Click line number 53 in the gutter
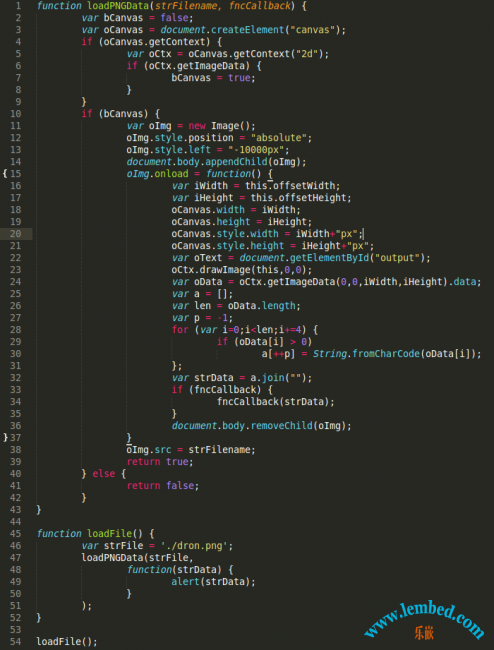Viewport: 494px width, 650px height. coord(15,630)
